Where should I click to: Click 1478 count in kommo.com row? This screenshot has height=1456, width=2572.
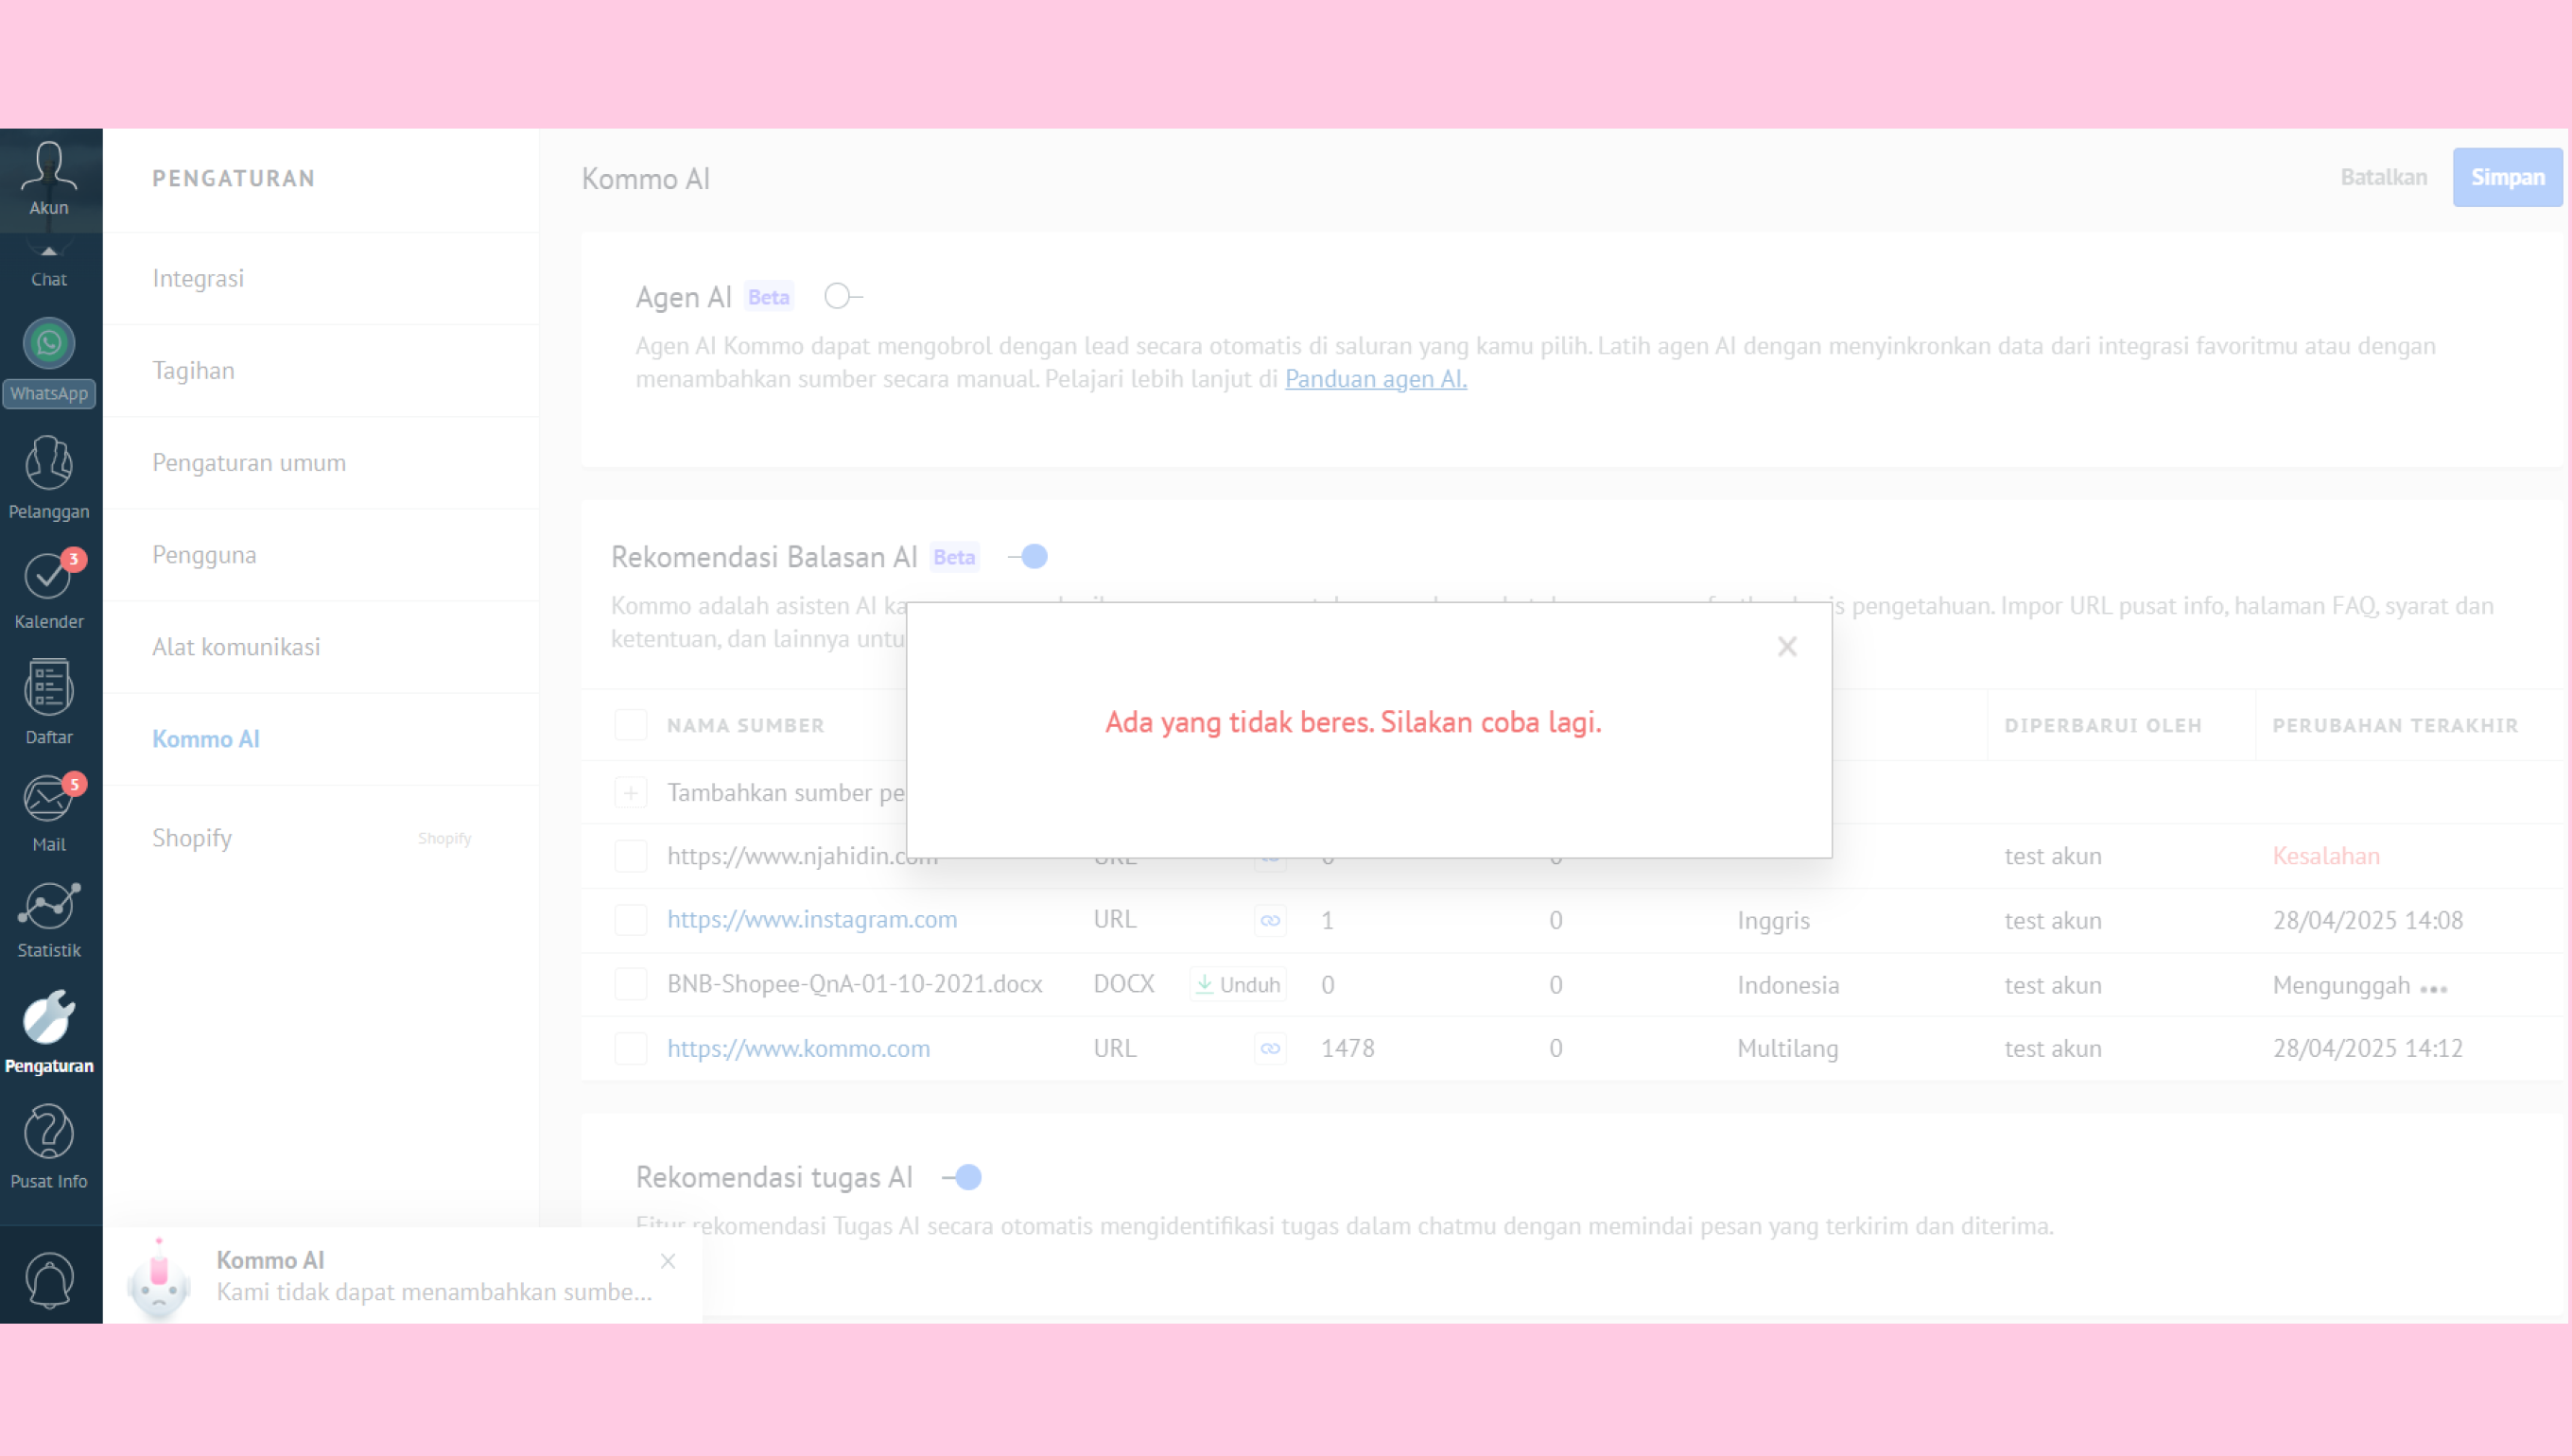click(1347, 1049)
